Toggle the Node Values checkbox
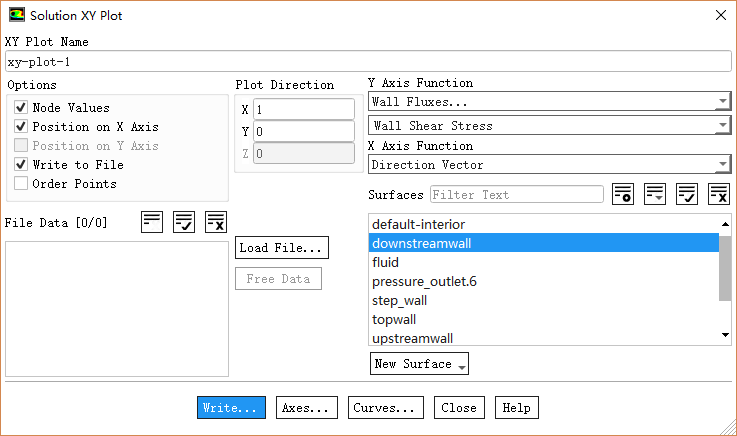This screenshot has width=737, height=436. 21,108
